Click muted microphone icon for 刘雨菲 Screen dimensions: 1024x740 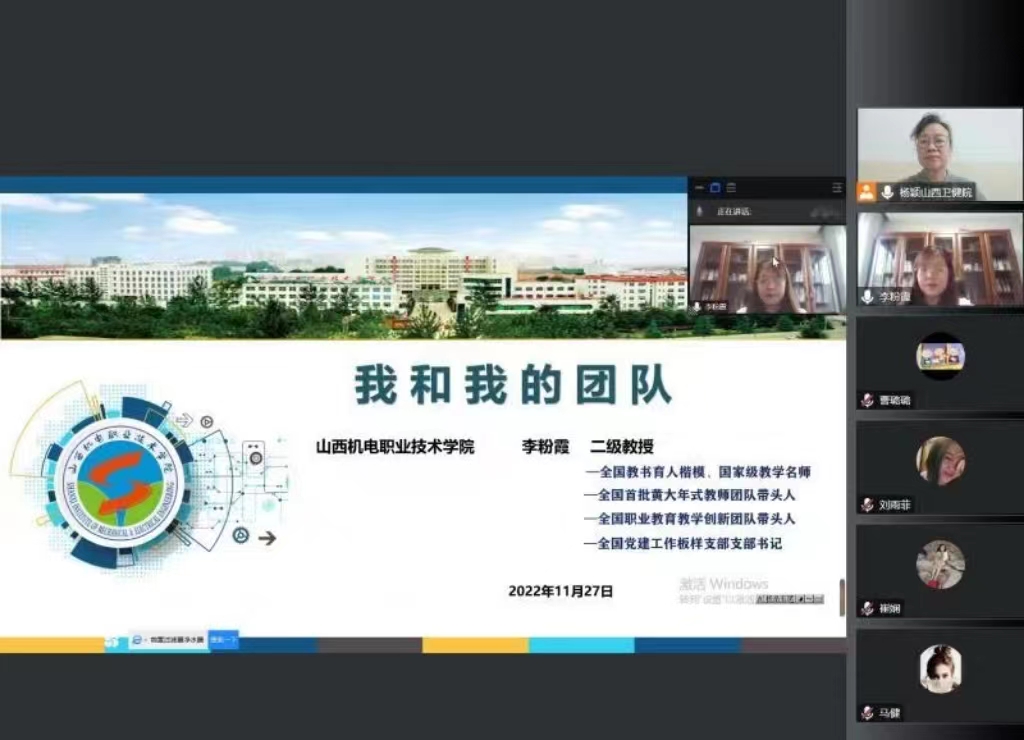867,505
